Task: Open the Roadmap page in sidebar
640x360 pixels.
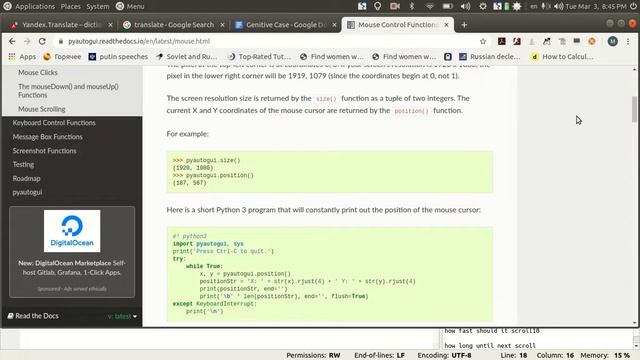Action: click(x=26, y=178)
